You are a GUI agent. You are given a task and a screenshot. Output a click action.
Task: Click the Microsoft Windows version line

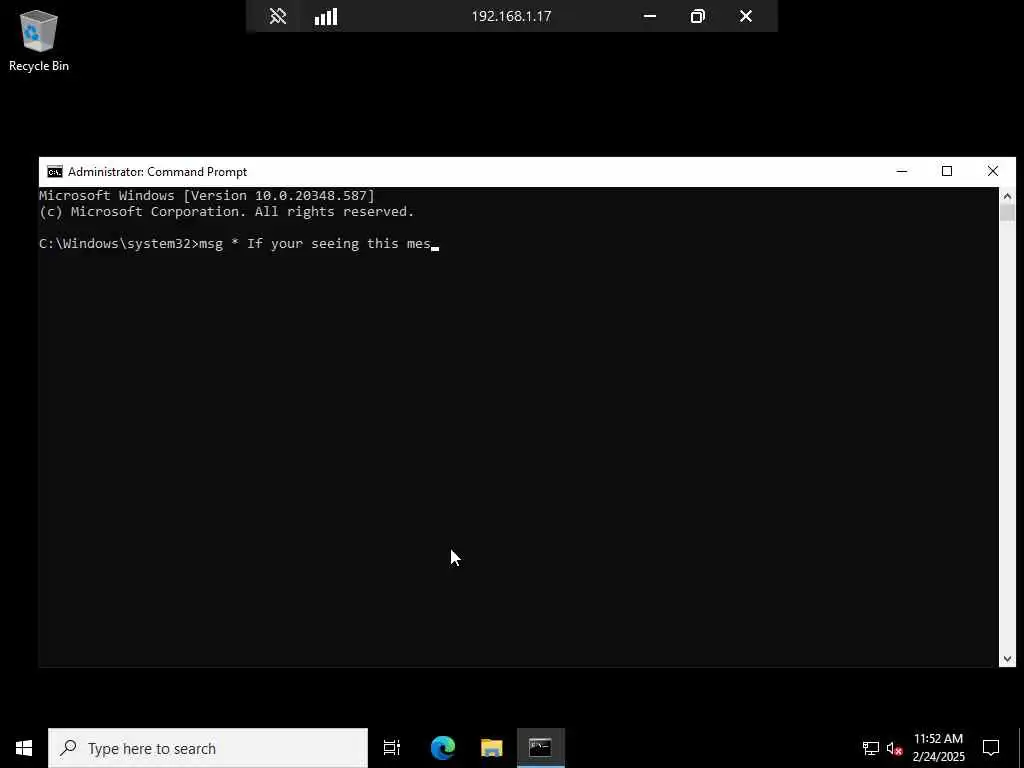tap(207, 195)
